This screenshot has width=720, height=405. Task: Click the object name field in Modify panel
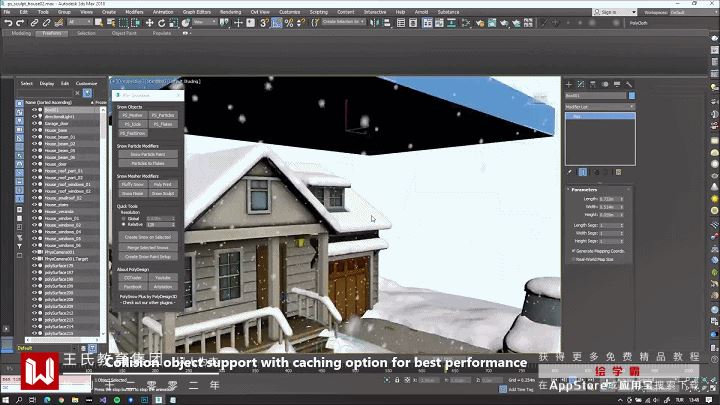coord(596,96)
